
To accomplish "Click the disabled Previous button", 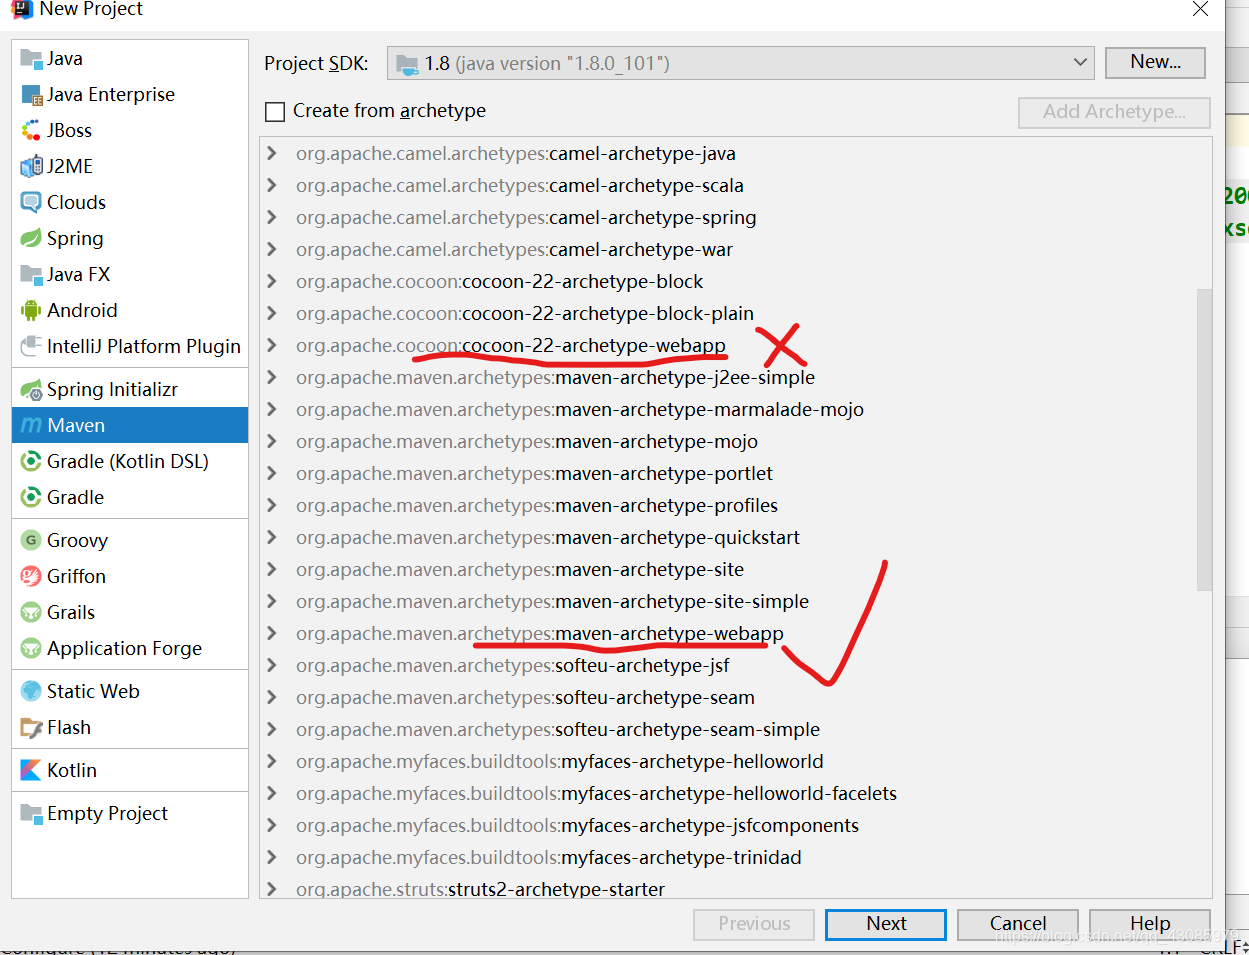I will tap(754, 924).
